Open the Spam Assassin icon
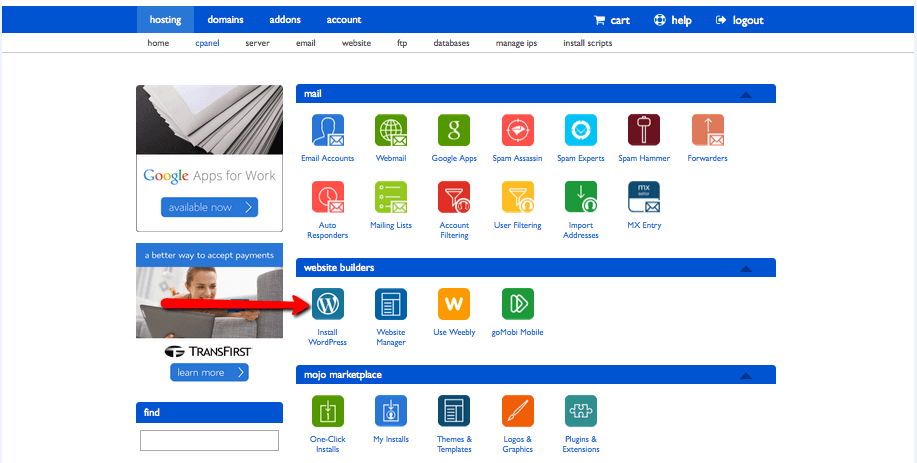The image size is (917, 463). (518, 130)
